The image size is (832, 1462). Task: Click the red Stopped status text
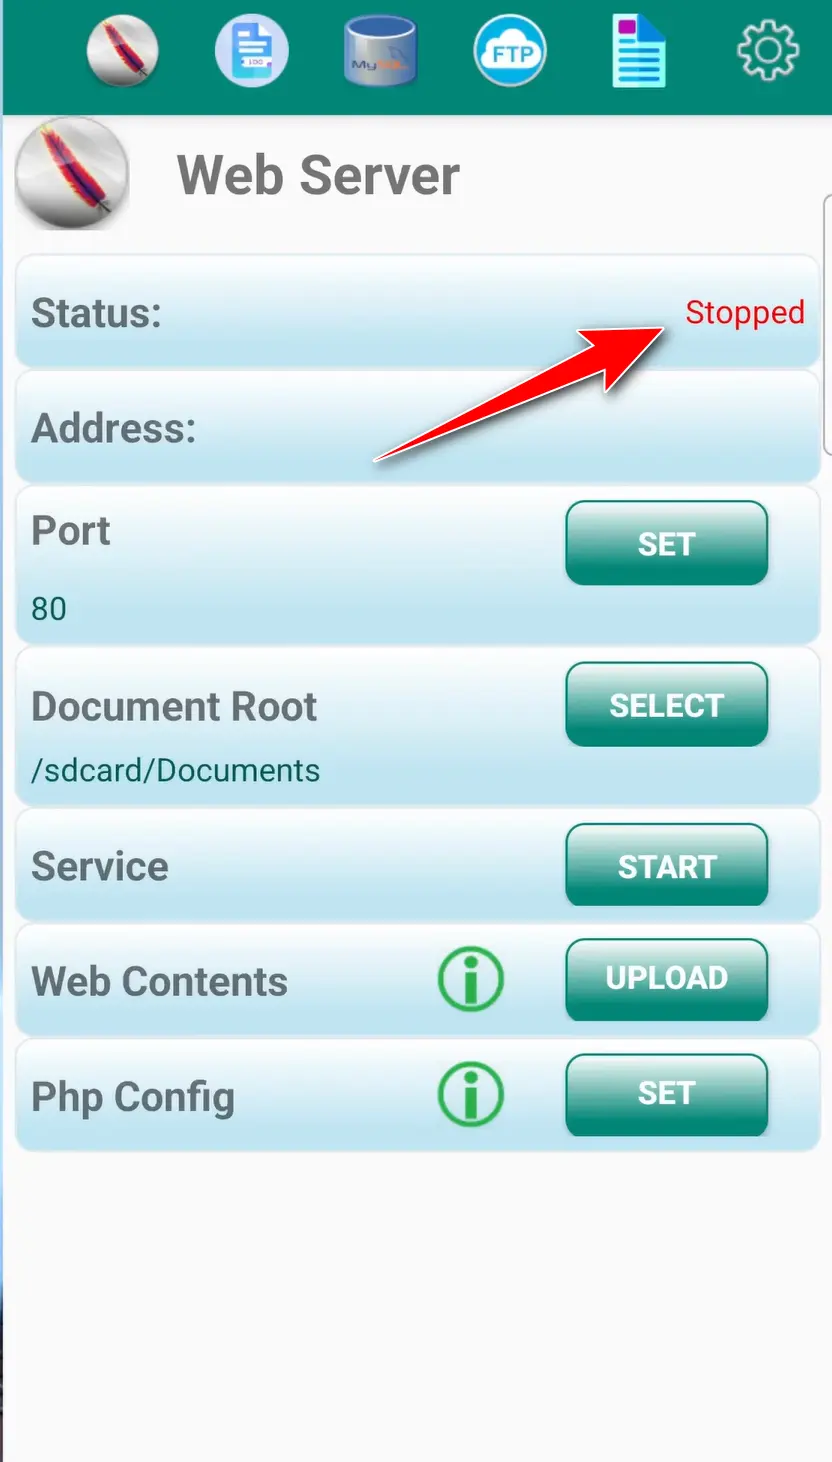(x=745, y=313)
